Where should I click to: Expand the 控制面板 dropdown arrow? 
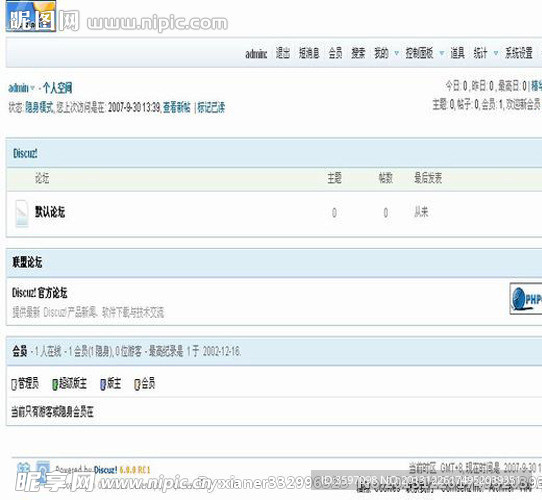441,53
